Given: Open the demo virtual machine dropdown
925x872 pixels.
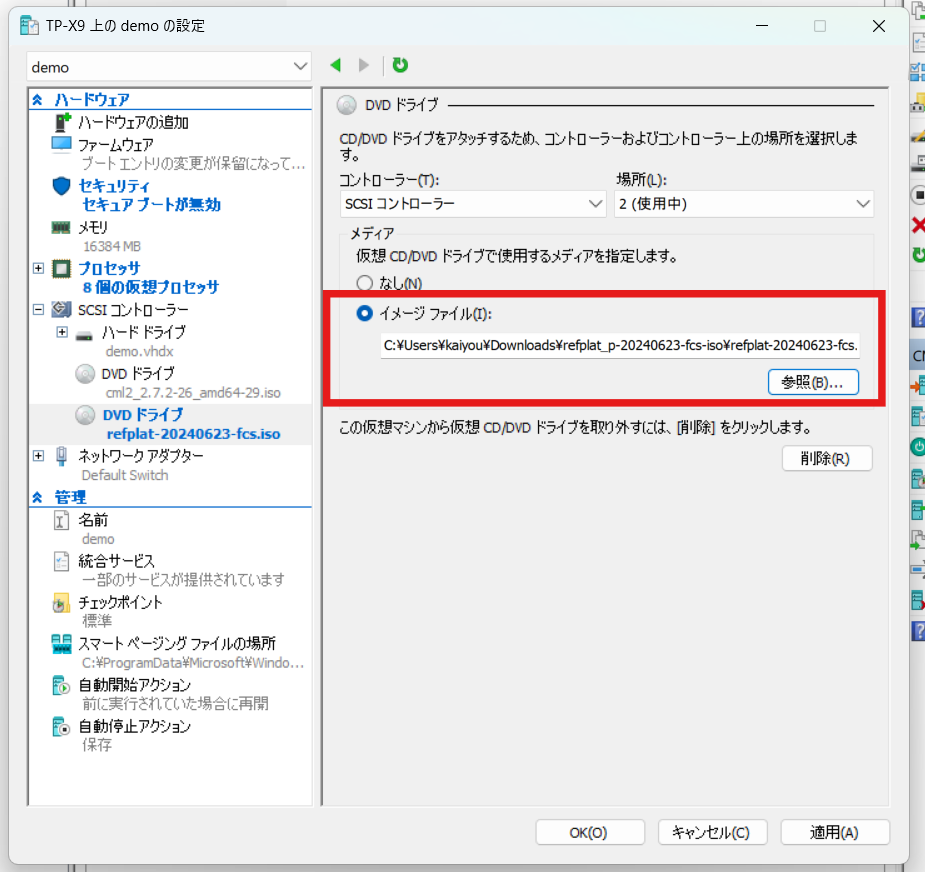Looking at the screenshot, I should [x=169, y=67].
